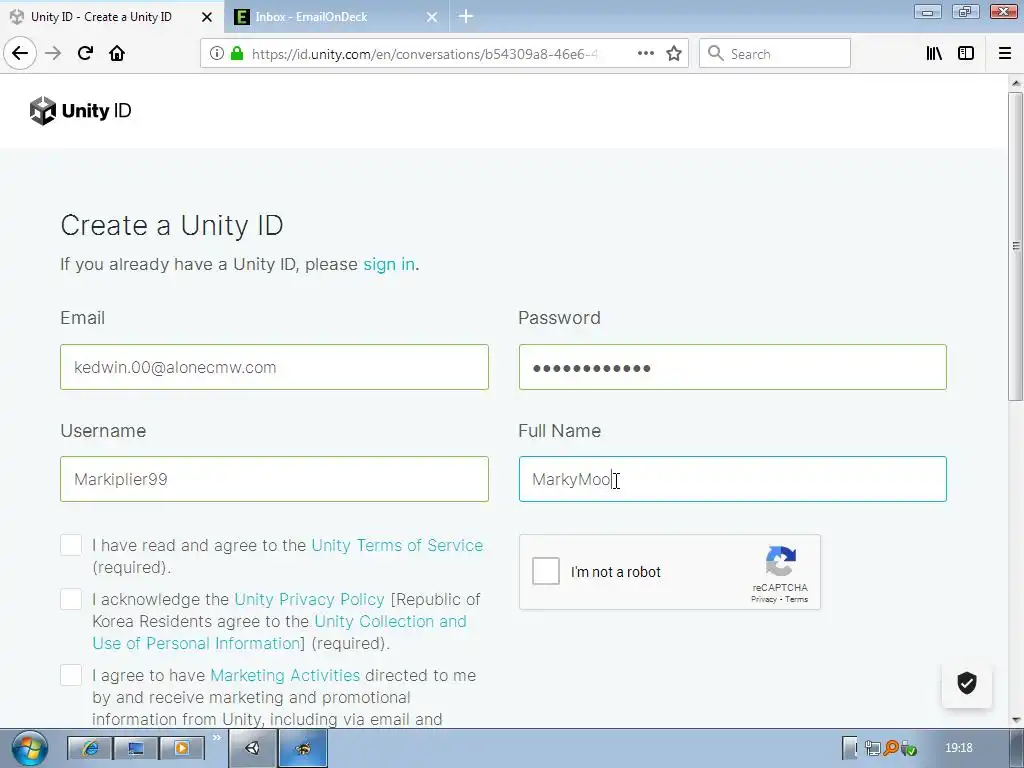Click the taskbar clock showing 19:18

959,748
